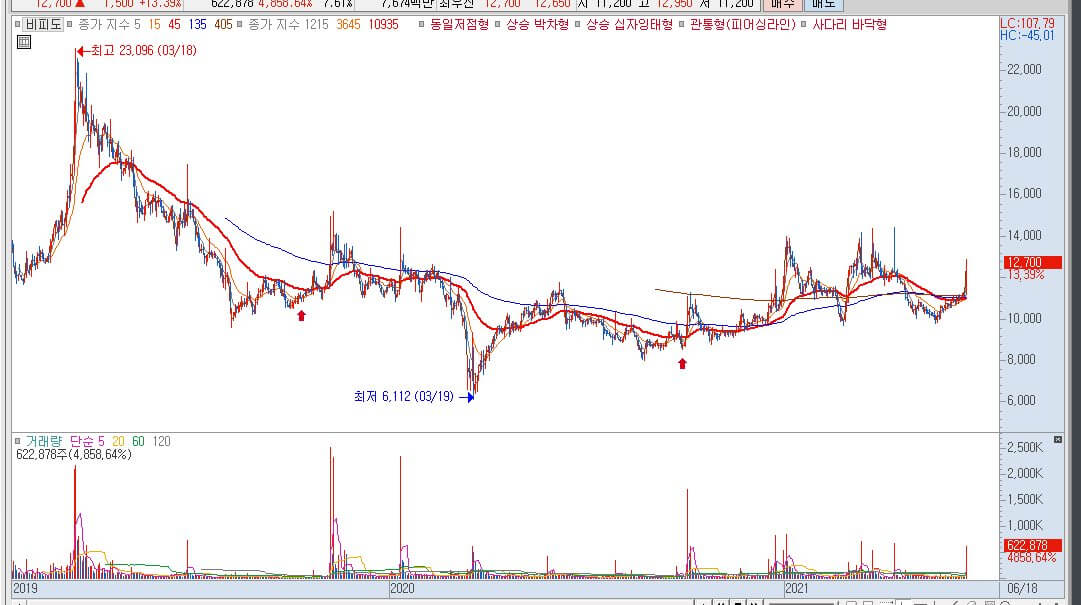Click the 10935 moving average period
1081x605 pixels.
click(383, 25)
